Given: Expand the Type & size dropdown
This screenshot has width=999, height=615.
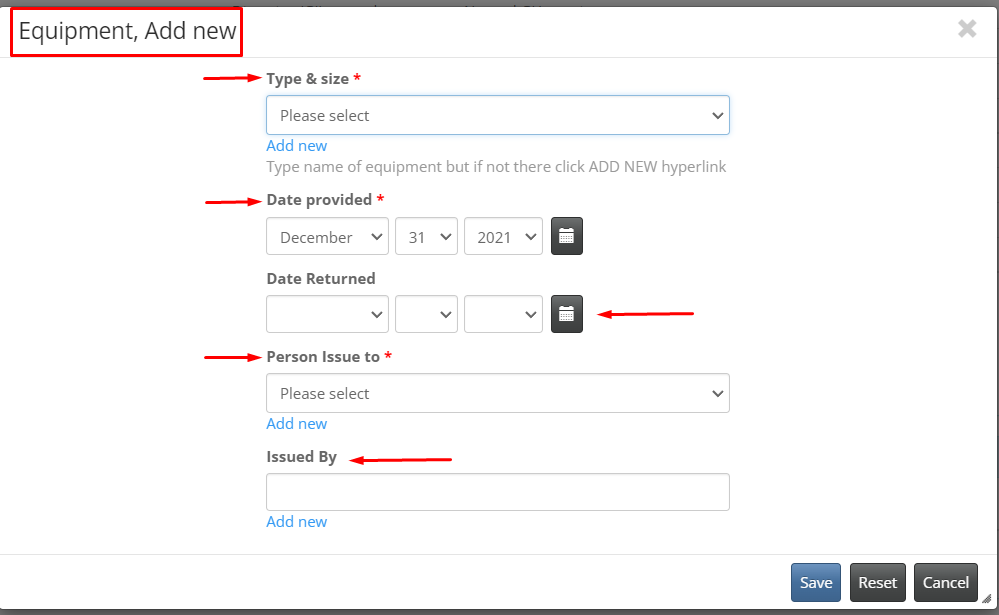Looking at the screenshot, I should click(x=498, y=115).
